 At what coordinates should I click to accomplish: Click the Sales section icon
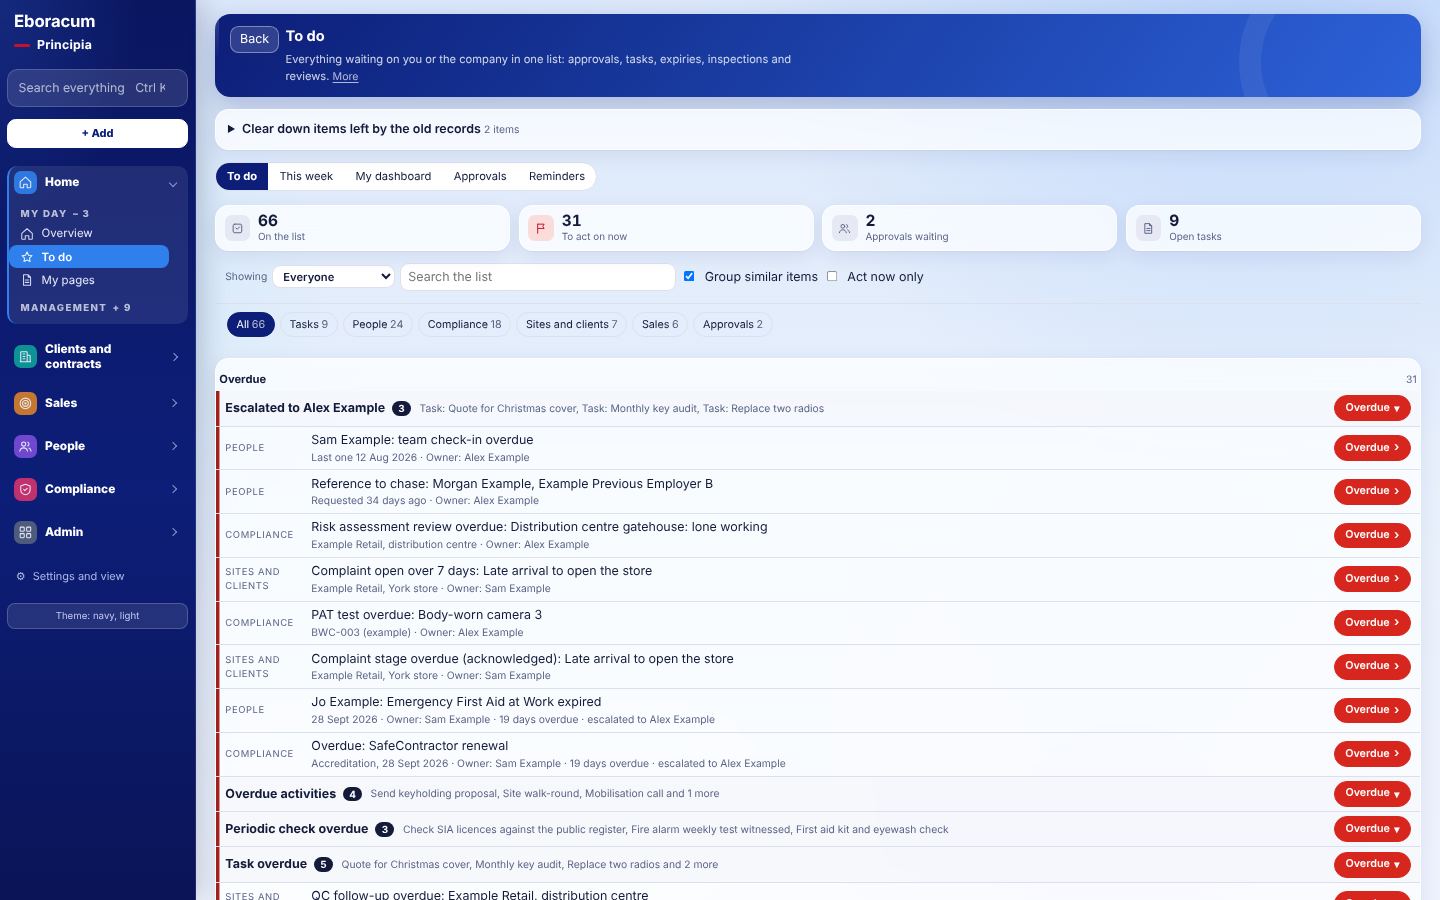coord(26,403)
